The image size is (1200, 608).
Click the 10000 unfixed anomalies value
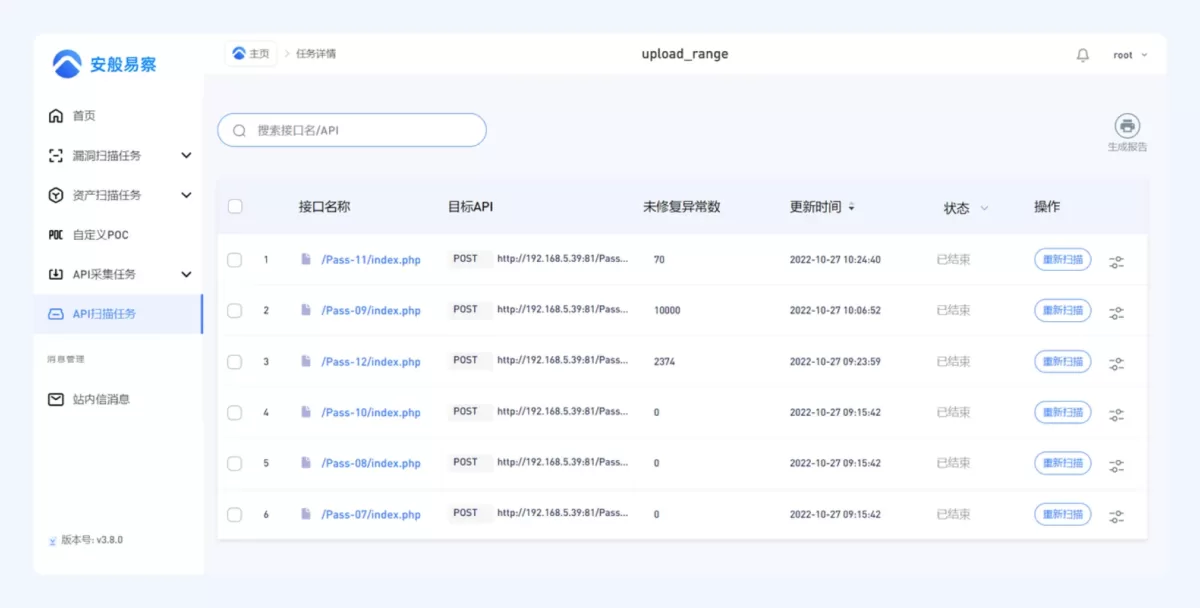click(667, 311)
